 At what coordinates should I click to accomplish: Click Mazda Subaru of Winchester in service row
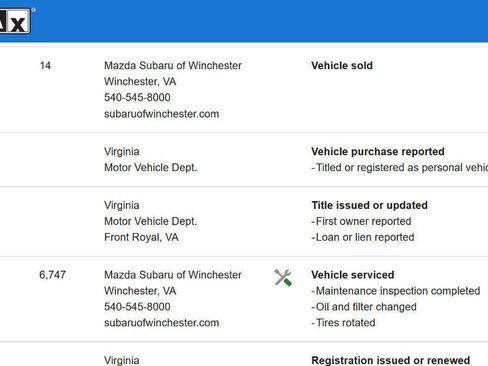[x=173, y=275]
